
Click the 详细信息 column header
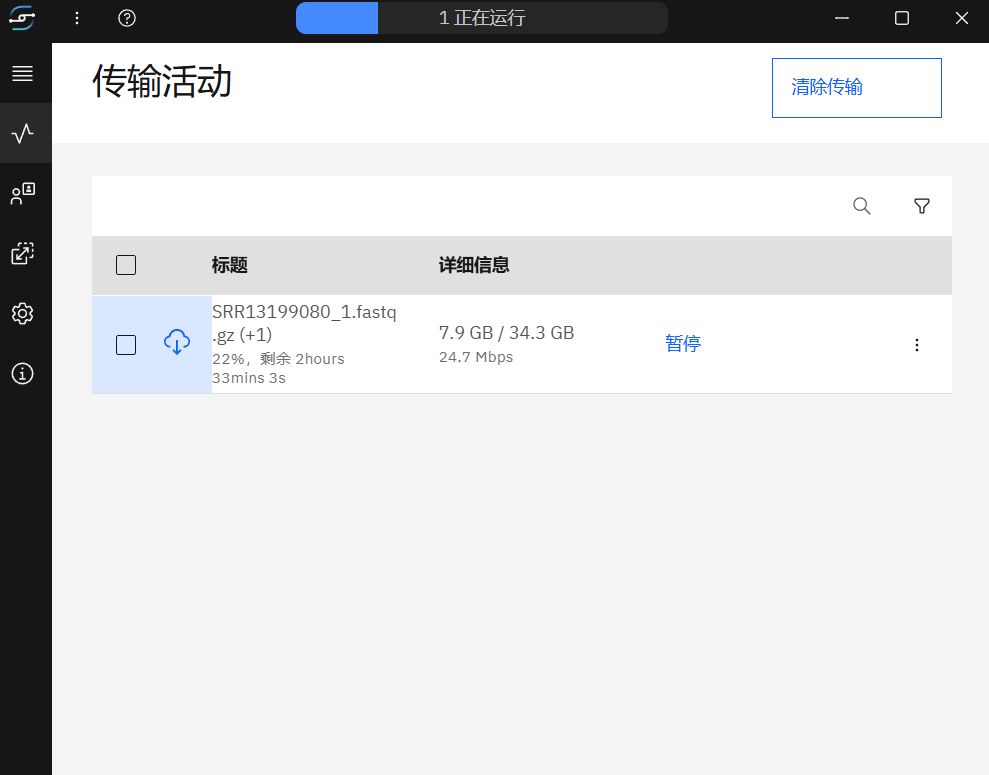coord(474,265)
